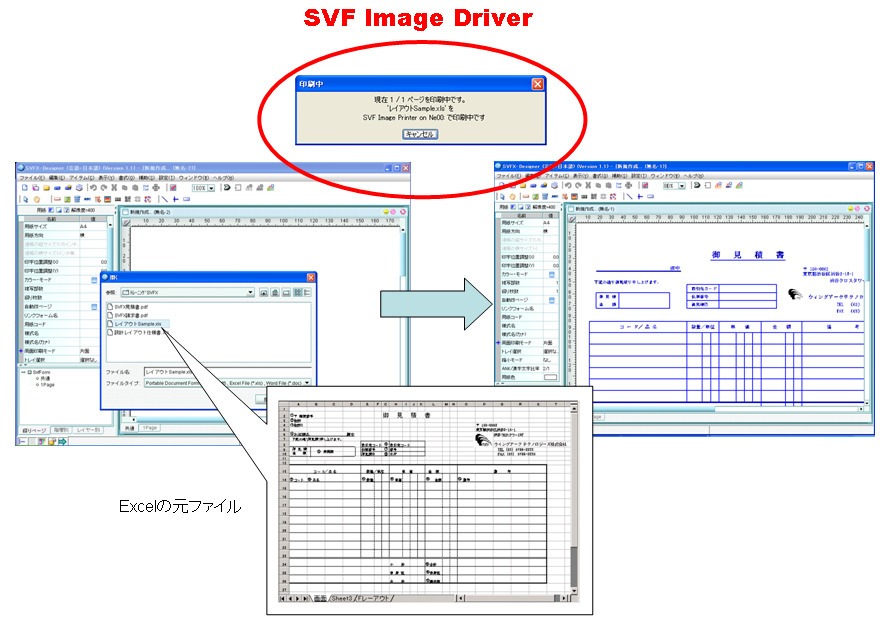Viewport: 889px width, 629px height.
Task: Select file レイアウトSample.xls in the Open dialog
Action: pyautogui.click(x=138, y=324)
